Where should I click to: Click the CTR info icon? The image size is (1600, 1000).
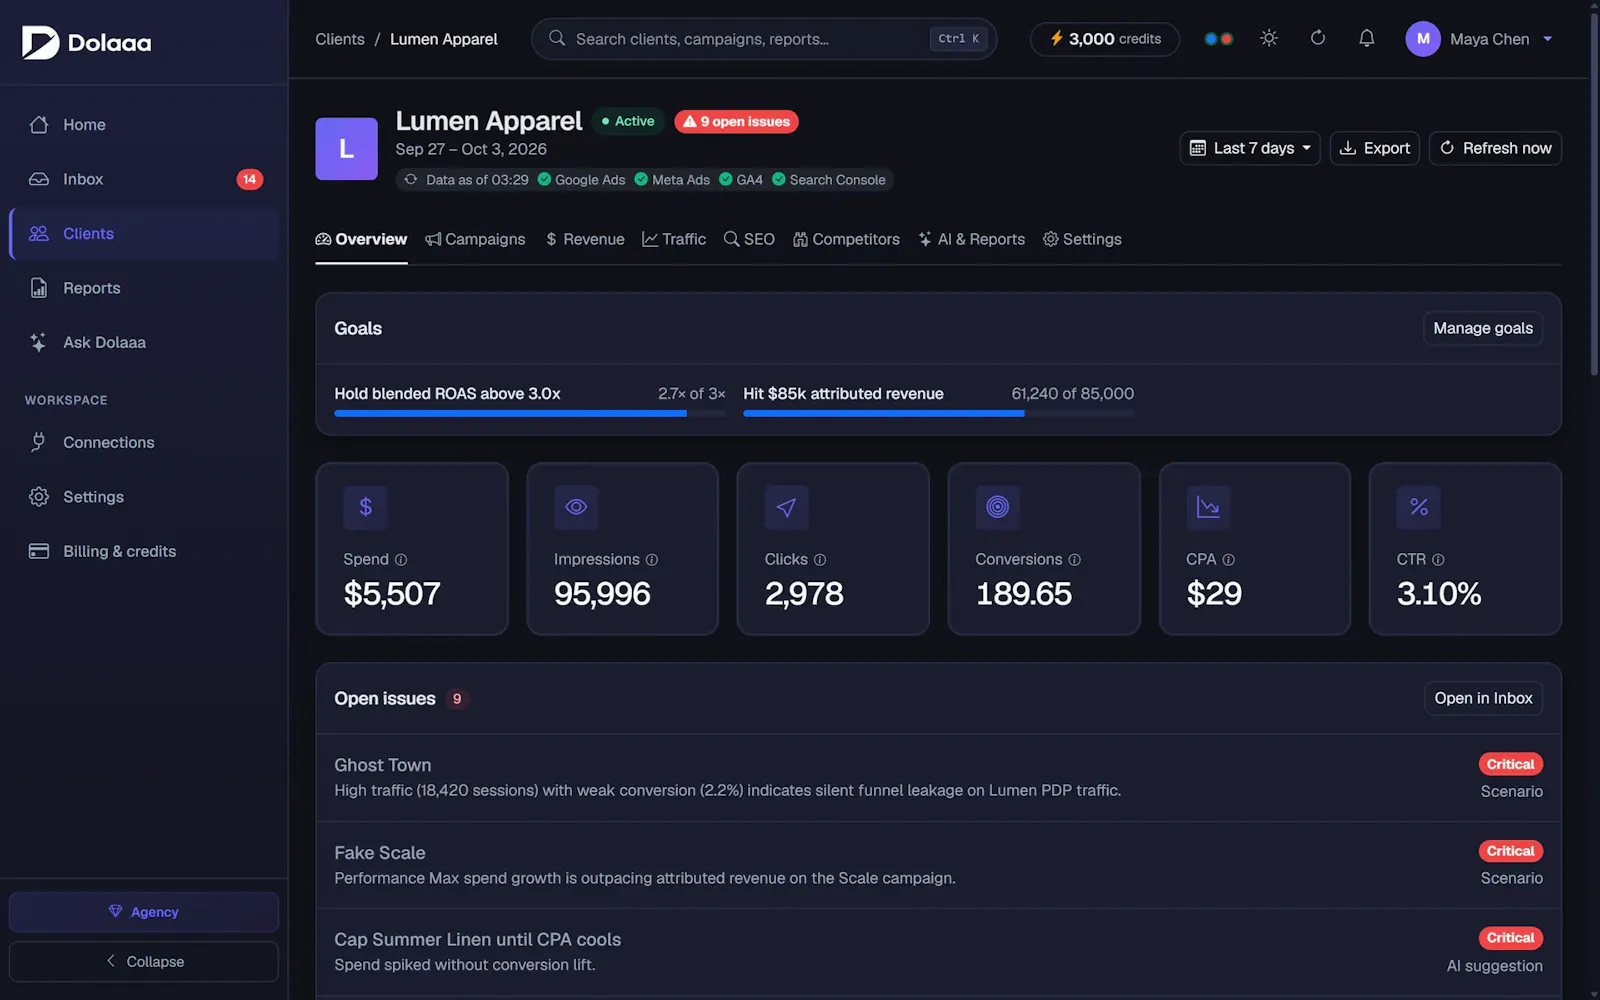click(x=1438, y=560)
